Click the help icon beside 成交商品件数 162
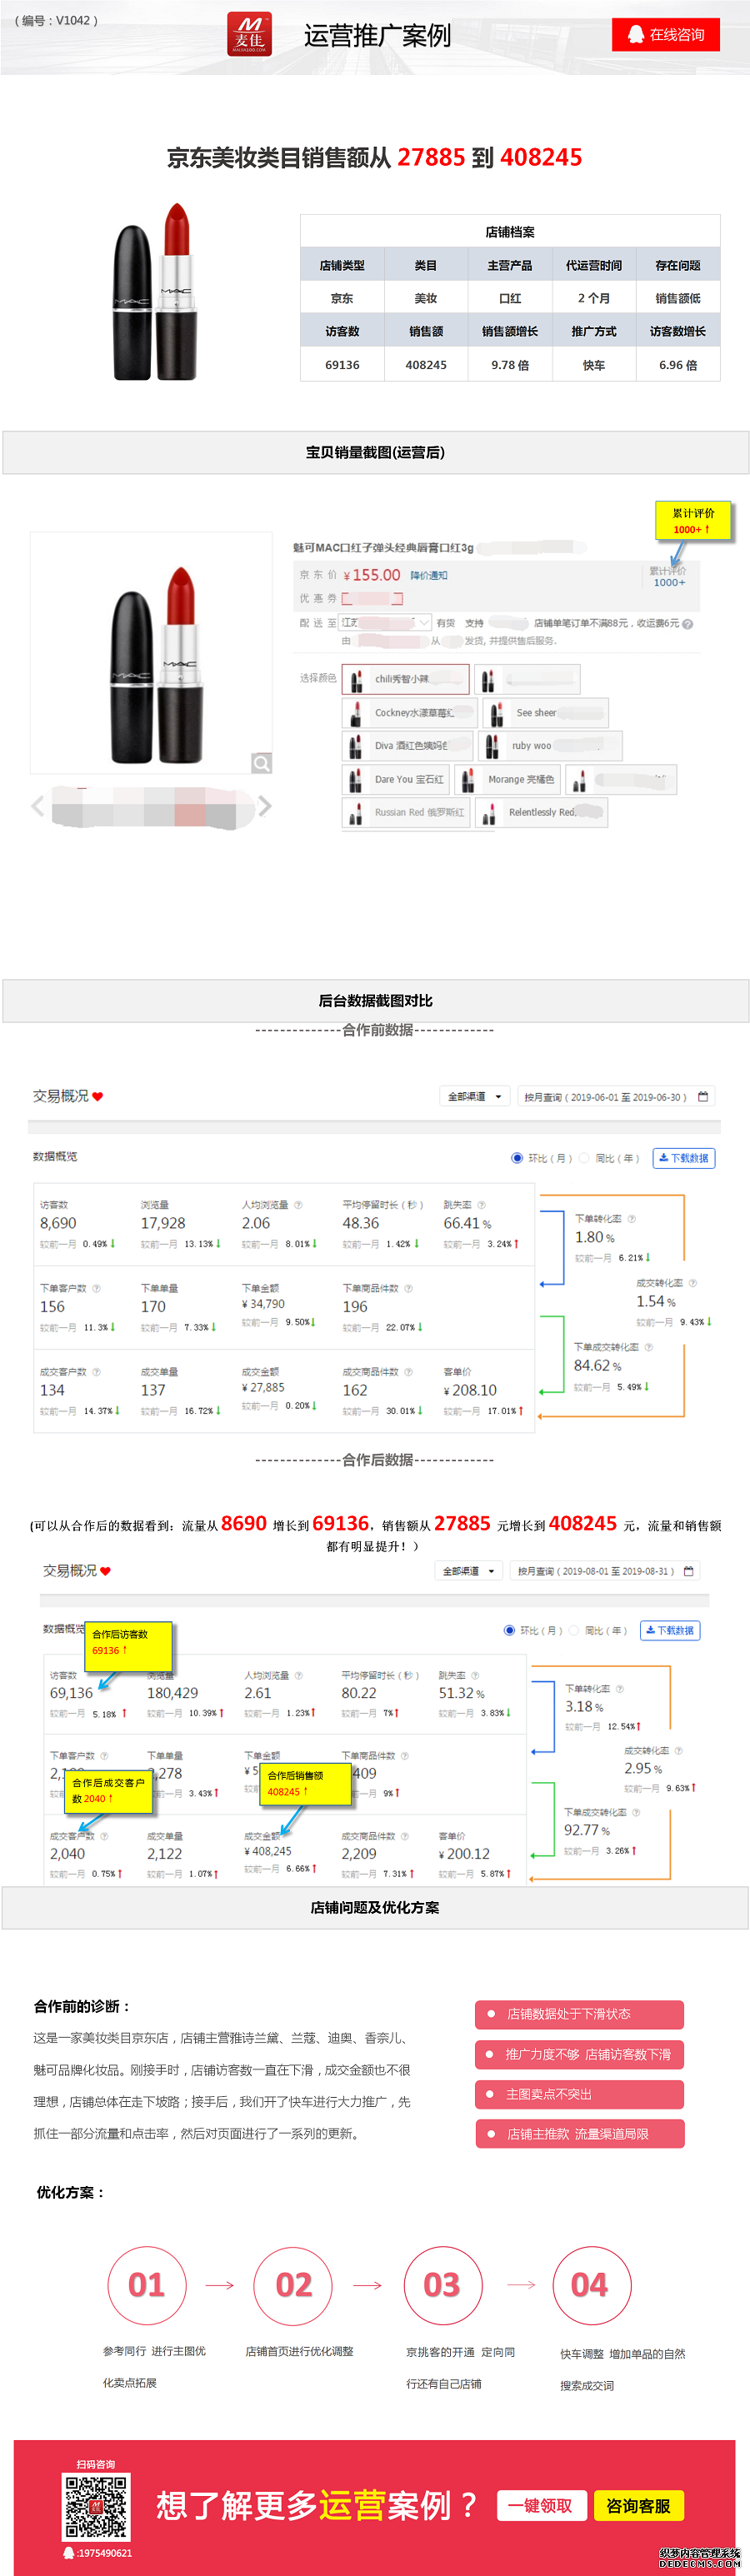 coord(408,1372)
